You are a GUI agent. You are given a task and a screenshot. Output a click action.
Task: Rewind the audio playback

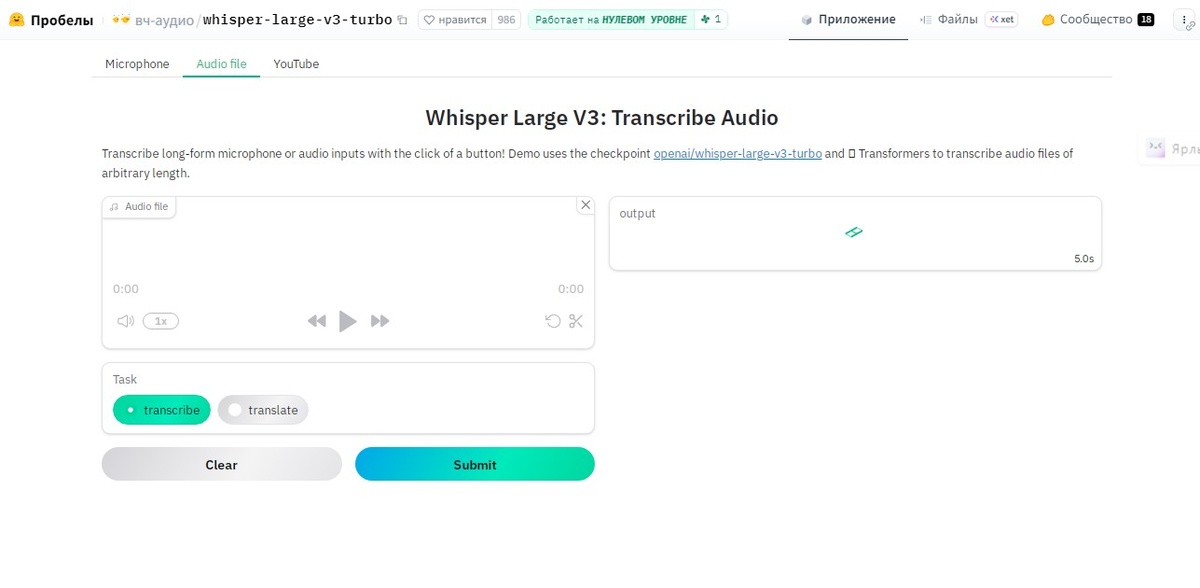pyautogui.click(x=317, y=321)
